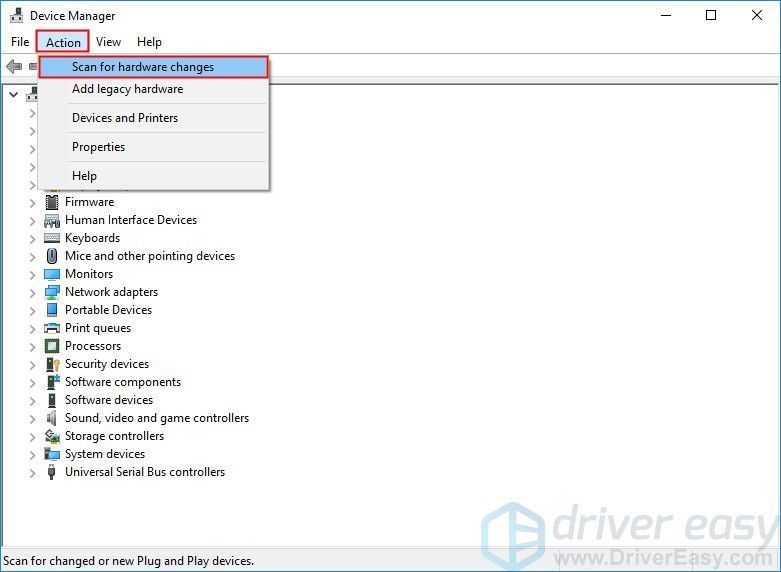Screen dimensions: 781x572
Task: Select the Keyboards label
Action: coord(93,238)
